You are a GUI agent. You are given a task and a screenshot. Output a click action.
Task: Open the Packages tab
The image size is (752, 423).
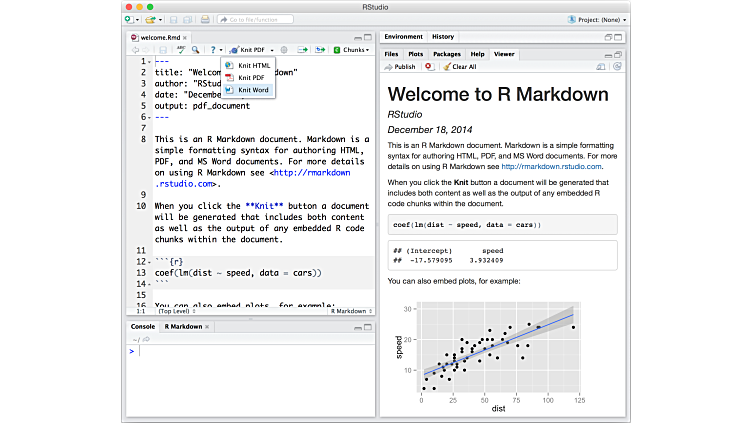(x=447, y=53)
